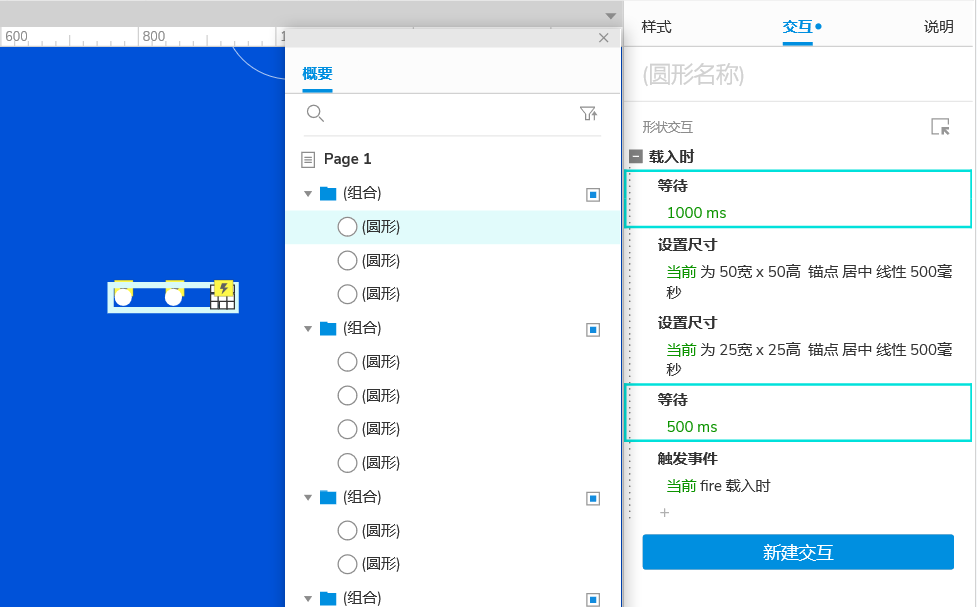Collapse 载入时 using the minus icon
The image size is (977, 607).
pos(636,156)
